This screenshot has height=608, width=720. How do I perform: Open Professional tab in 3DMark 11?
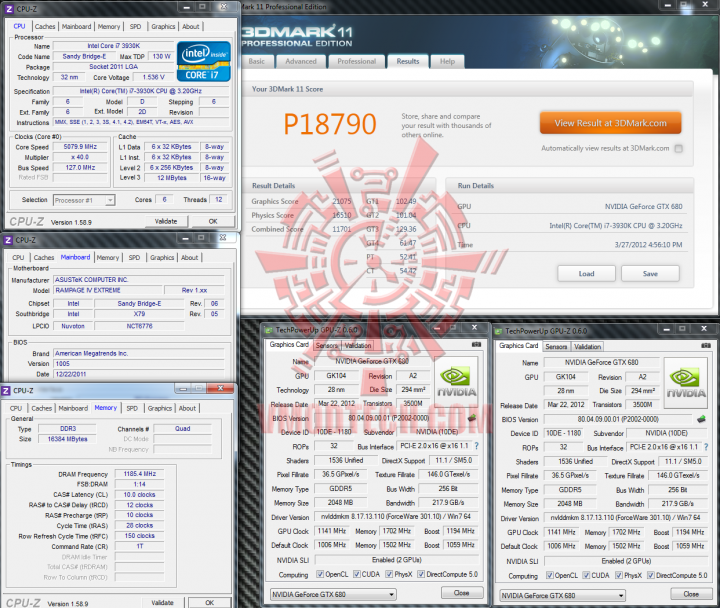(356, 61)
